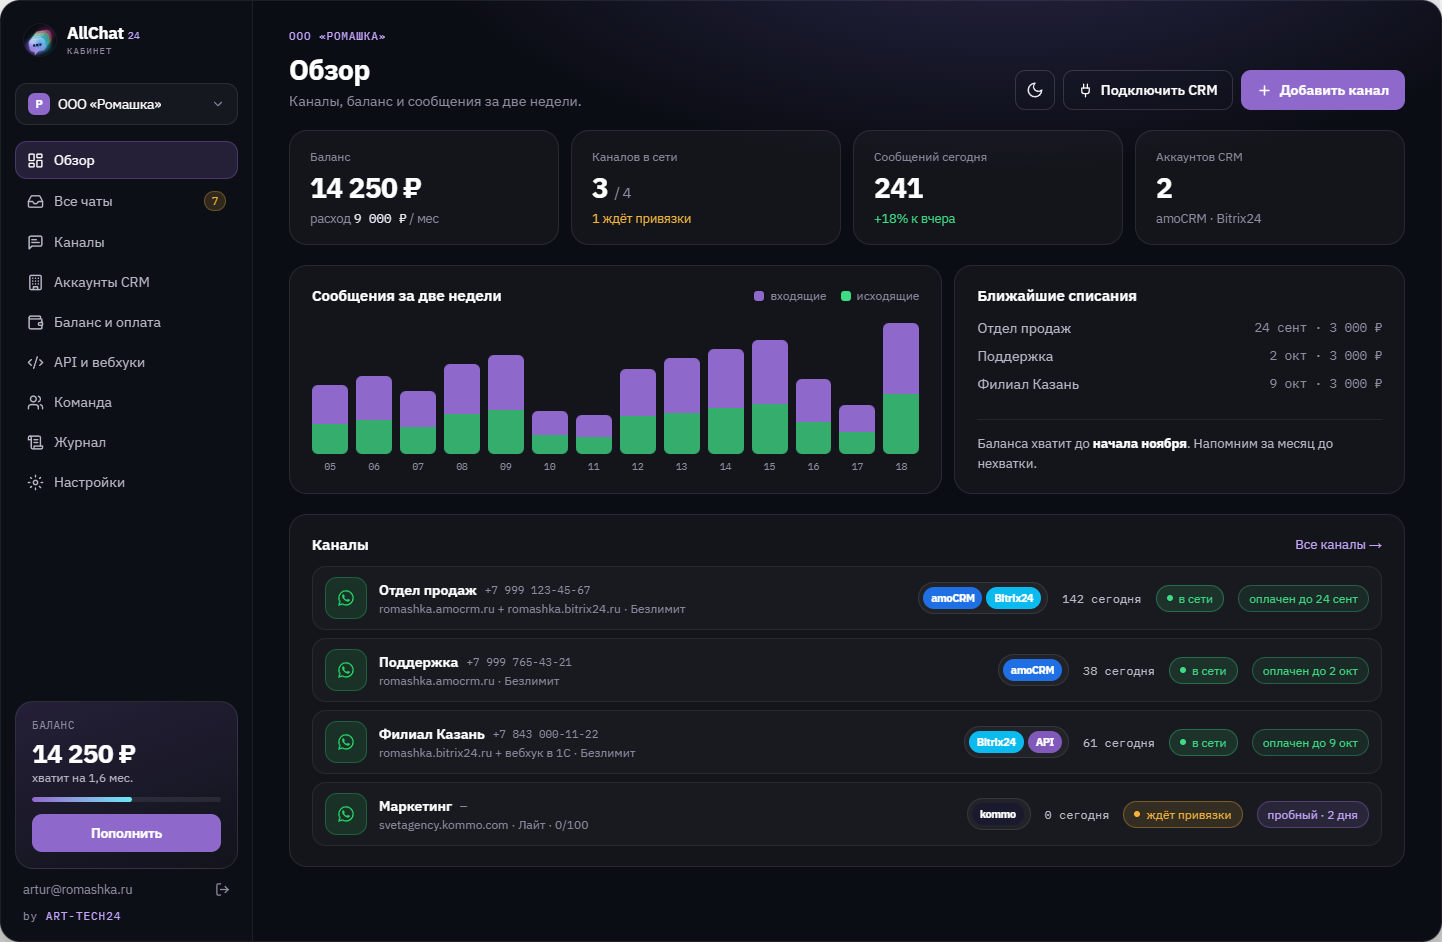Click the WhatsApp icon of Маркетинг

(346, 814)
